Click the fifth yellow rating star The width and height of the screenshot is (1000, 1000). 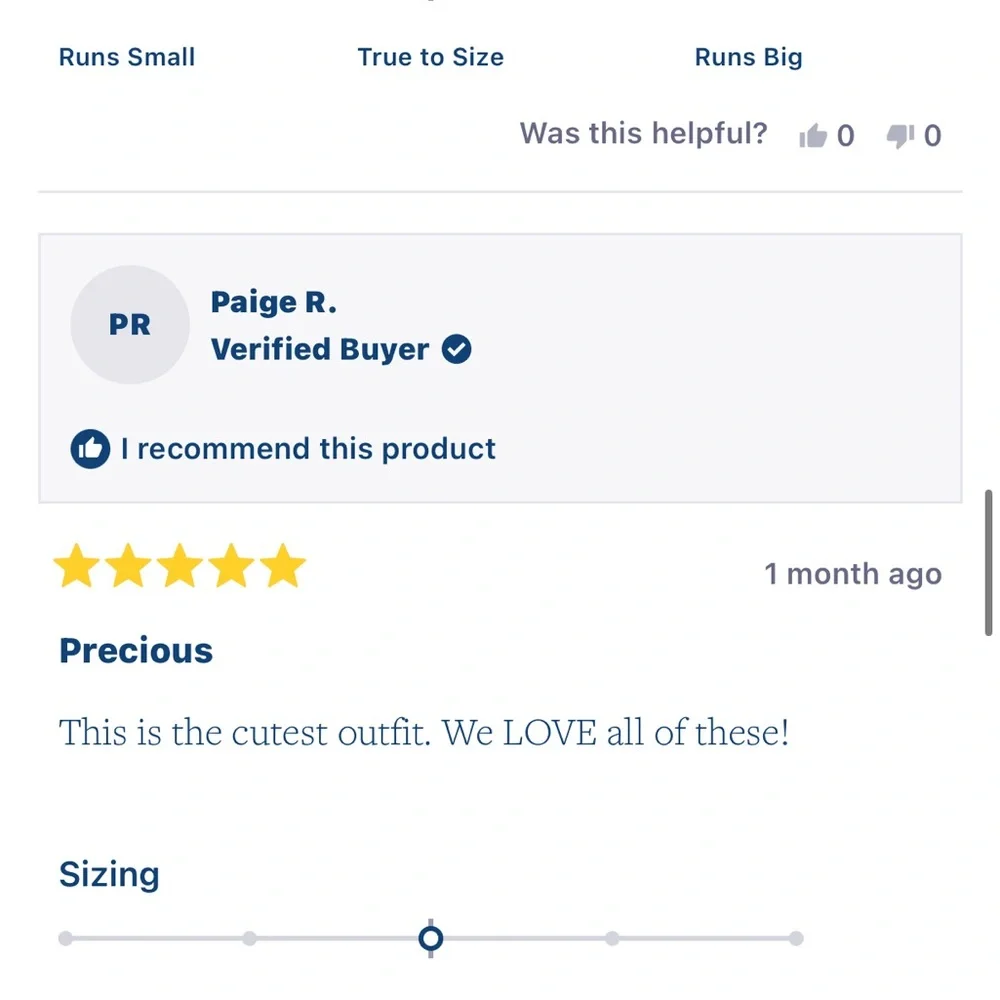(x=283, y=565)
